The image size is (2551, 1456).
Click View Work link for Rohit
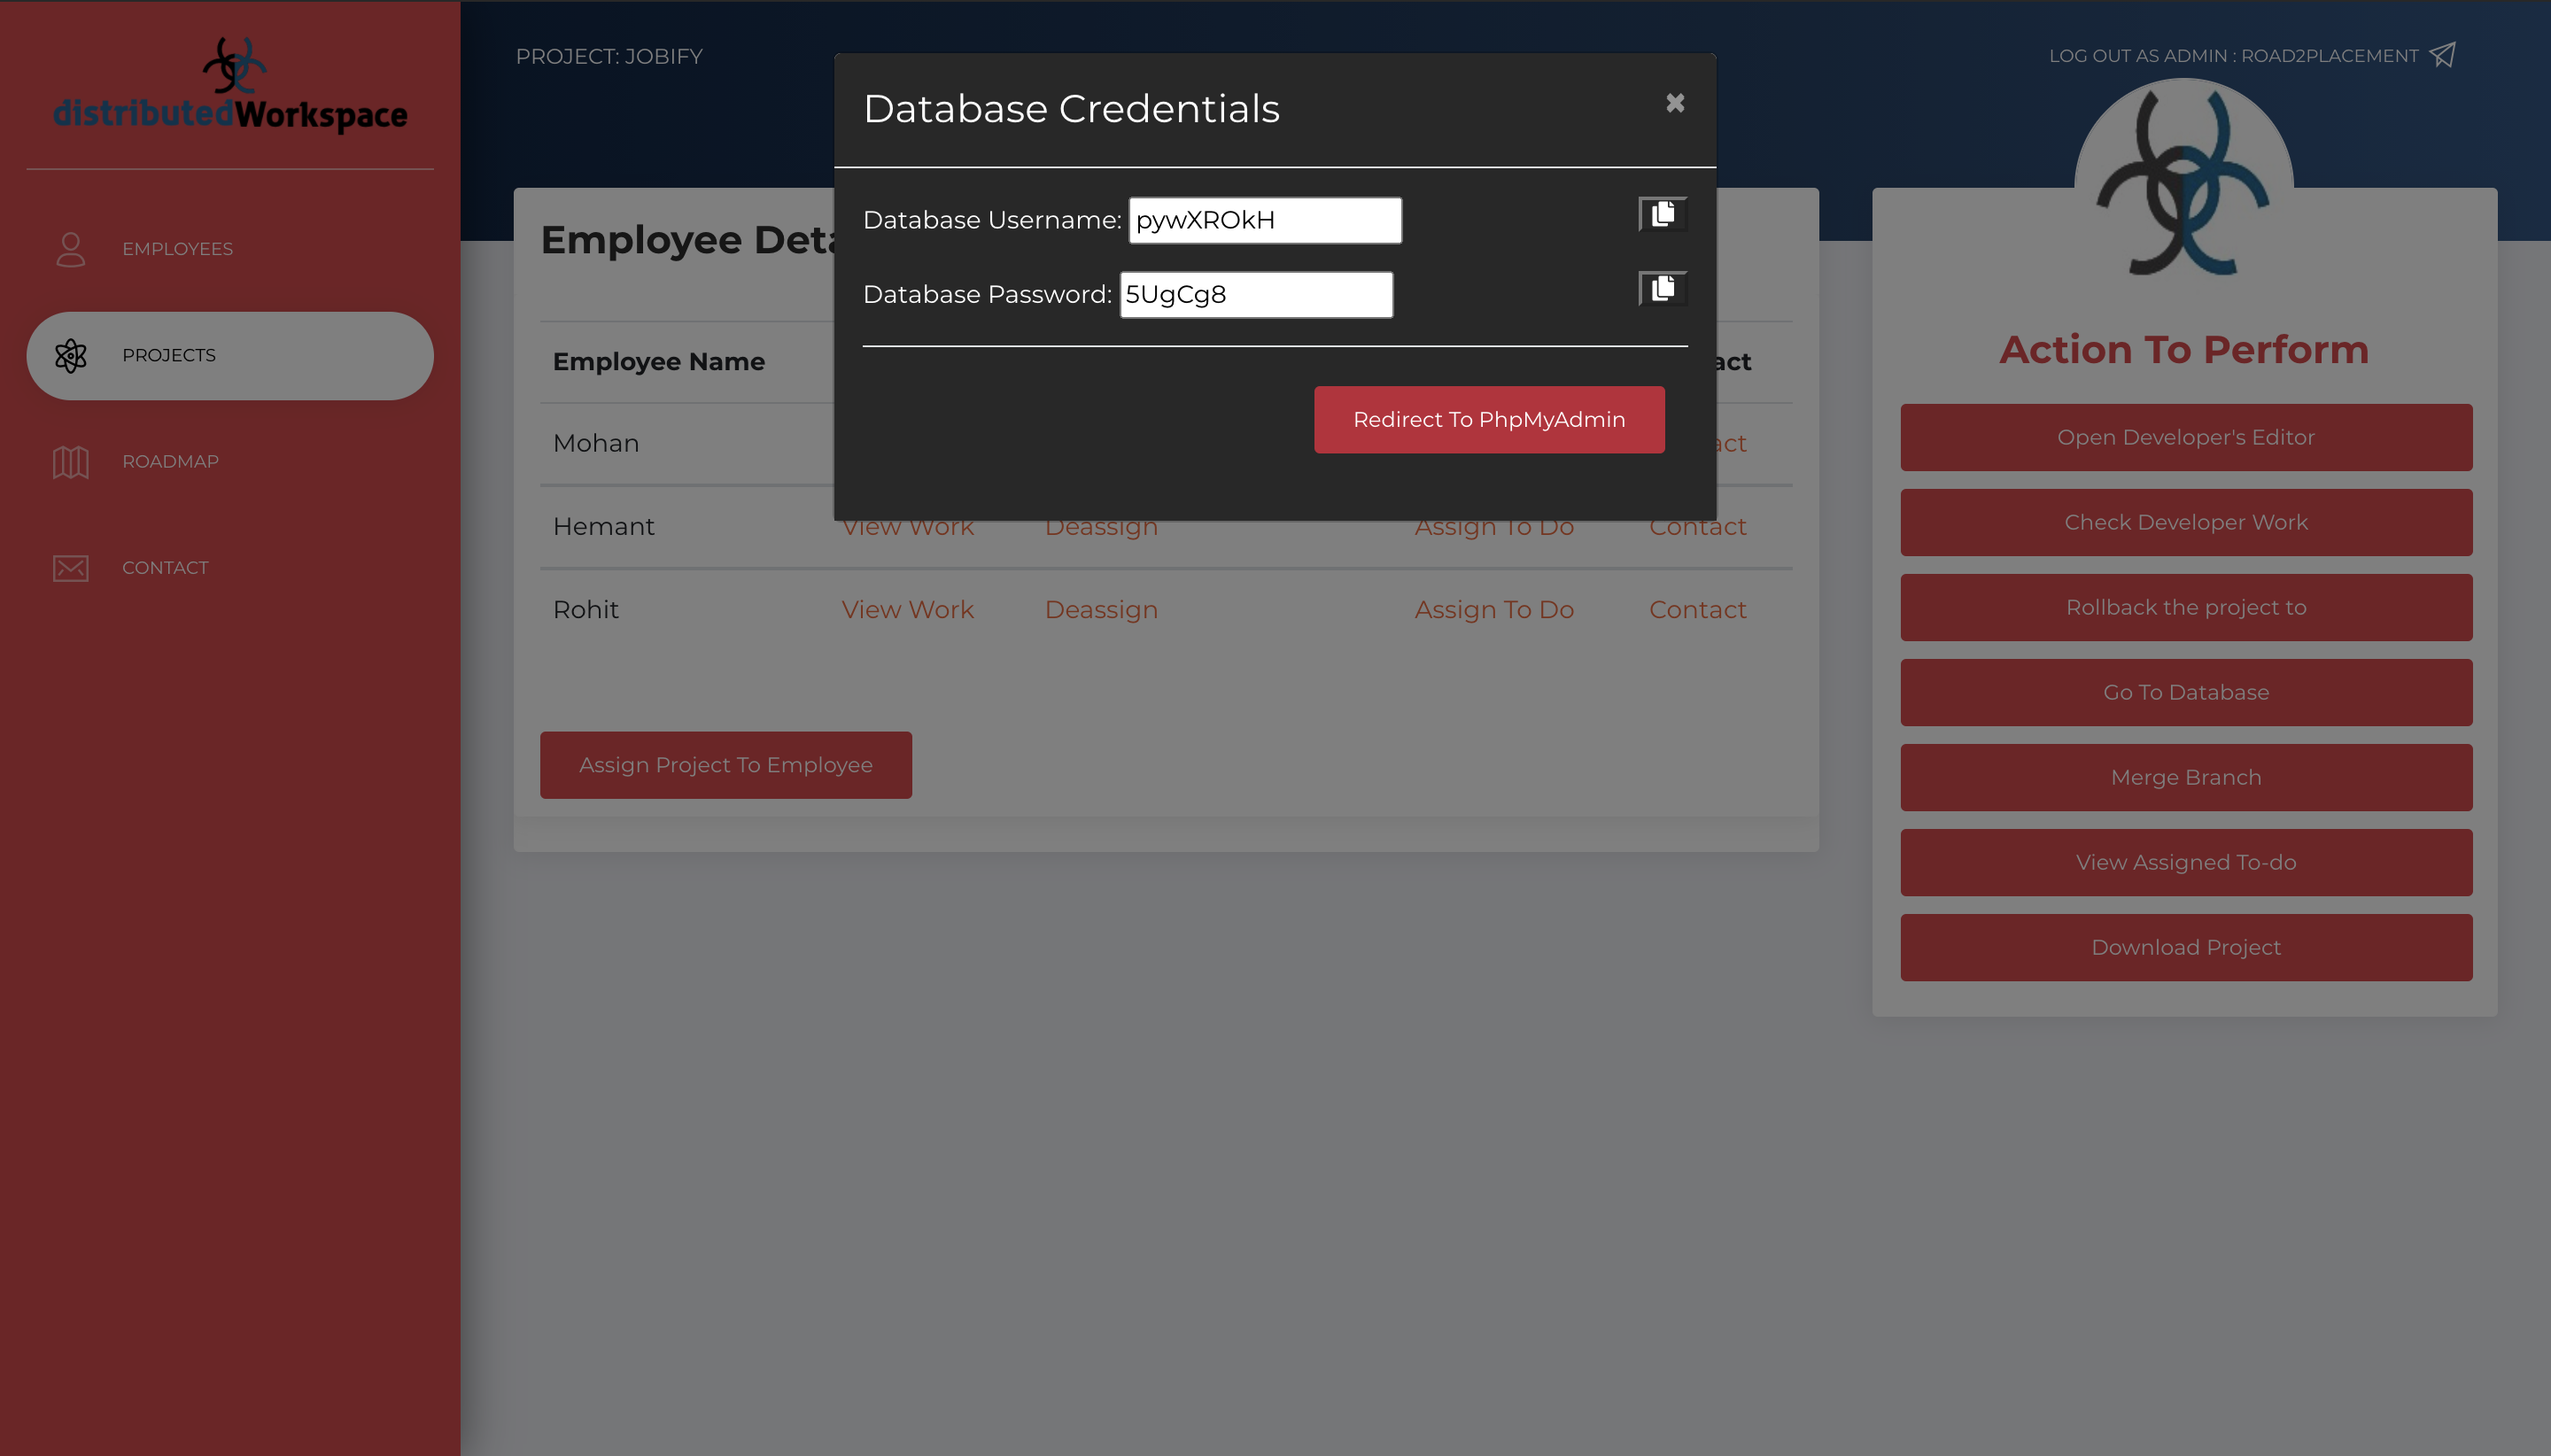907,610
